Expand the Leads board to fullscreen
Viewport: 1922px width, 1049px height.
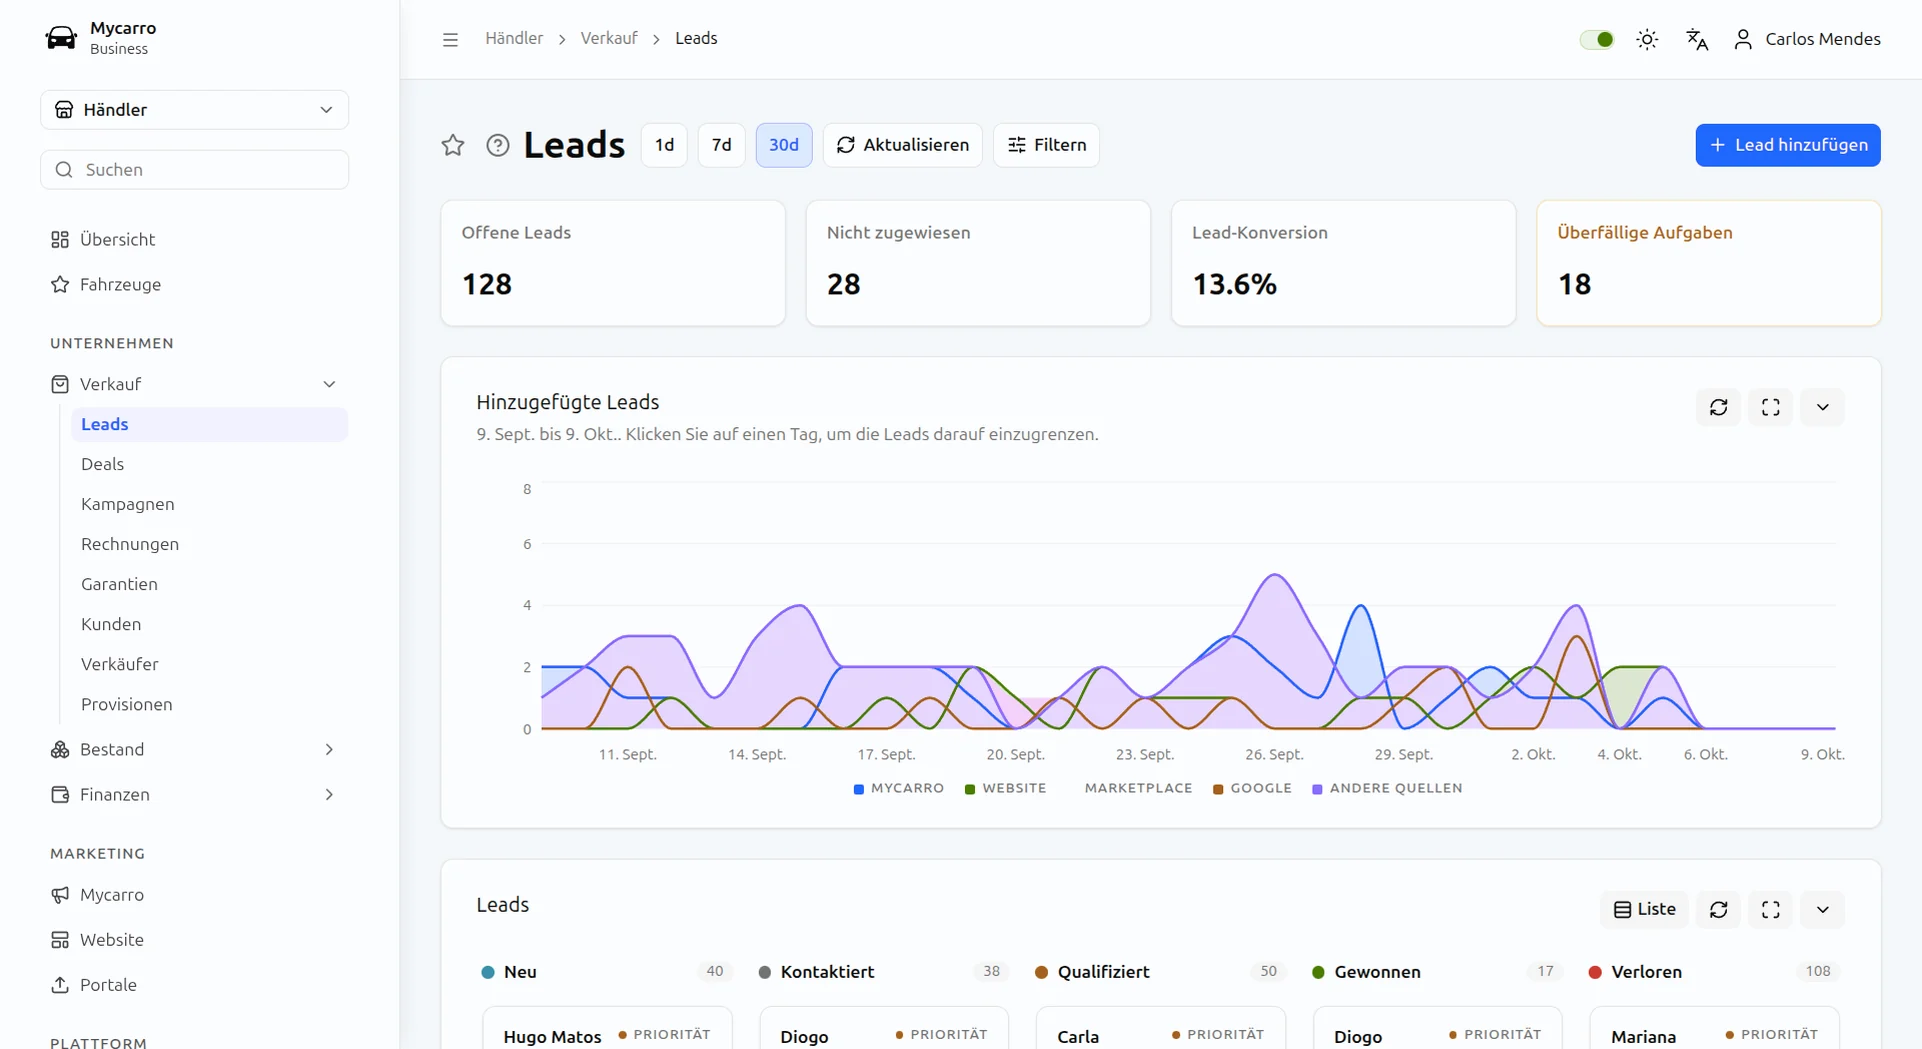point(1771,909)
